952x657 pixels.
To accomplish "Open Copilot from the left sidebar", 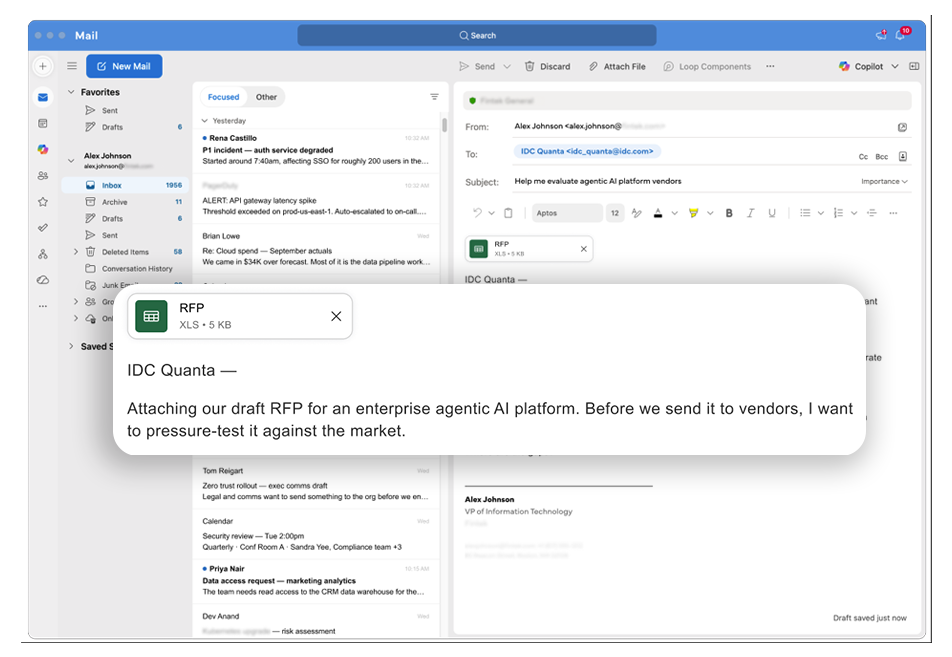I will [43, 149].
